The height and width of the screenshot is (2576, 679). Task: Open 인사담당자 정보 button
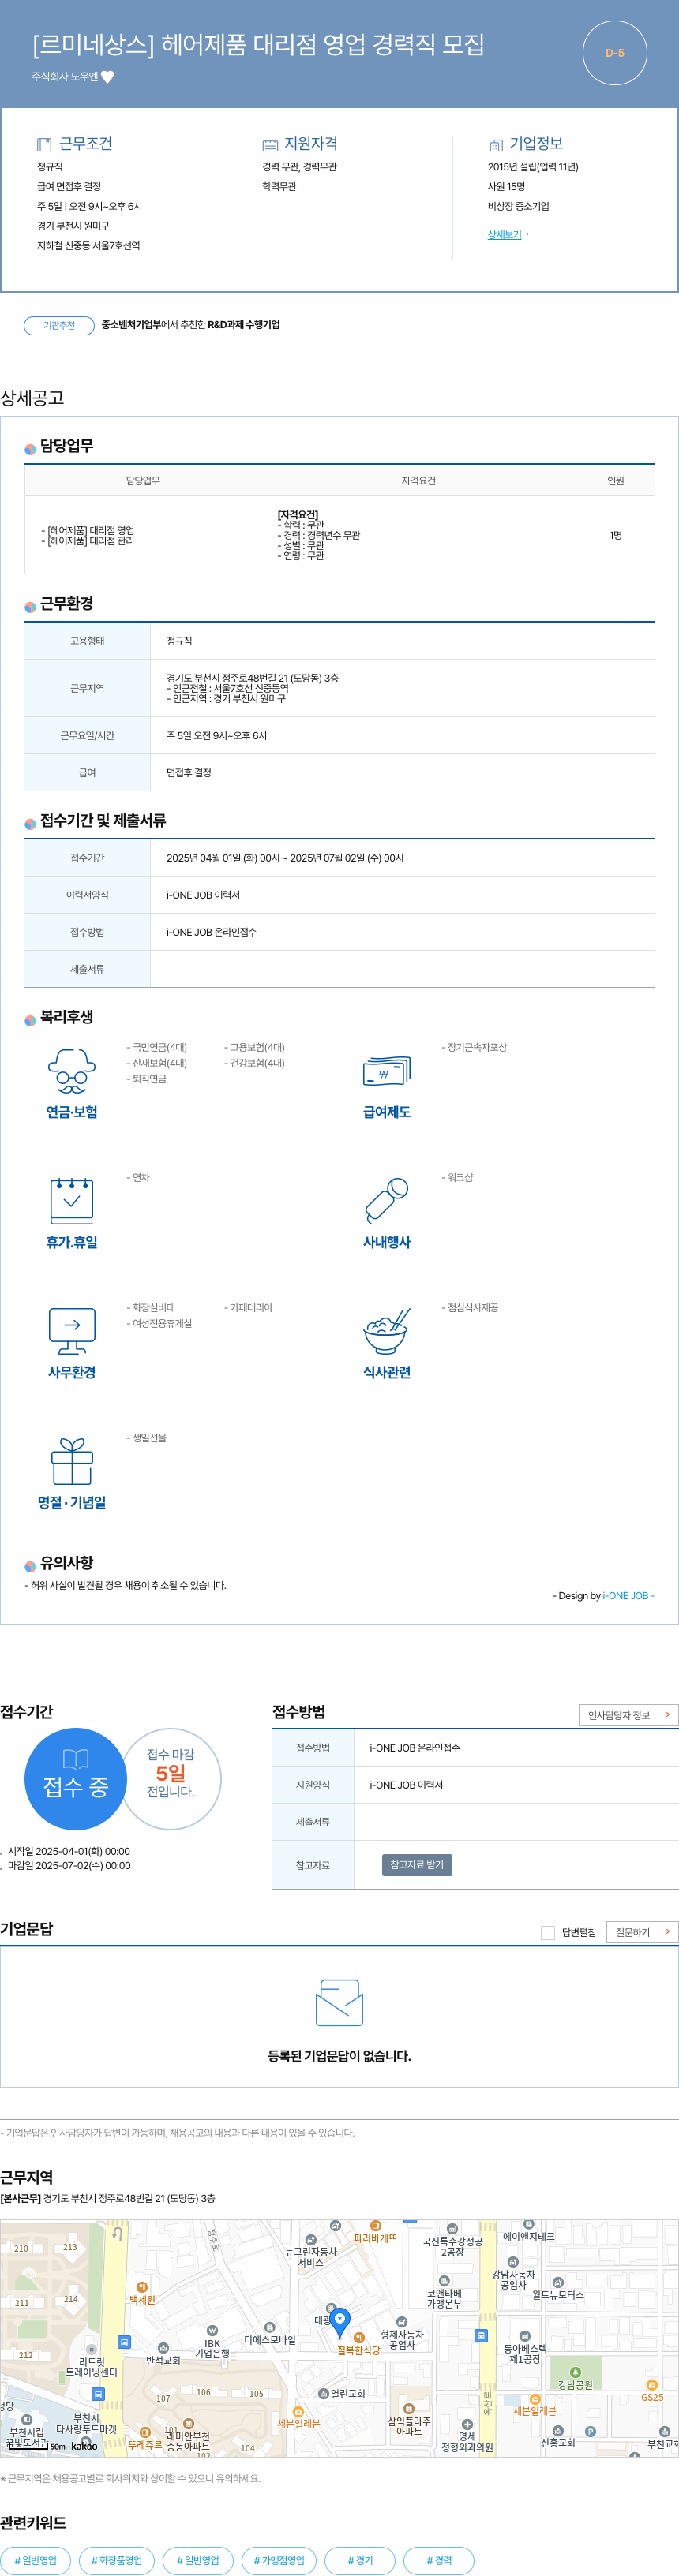628,1715
